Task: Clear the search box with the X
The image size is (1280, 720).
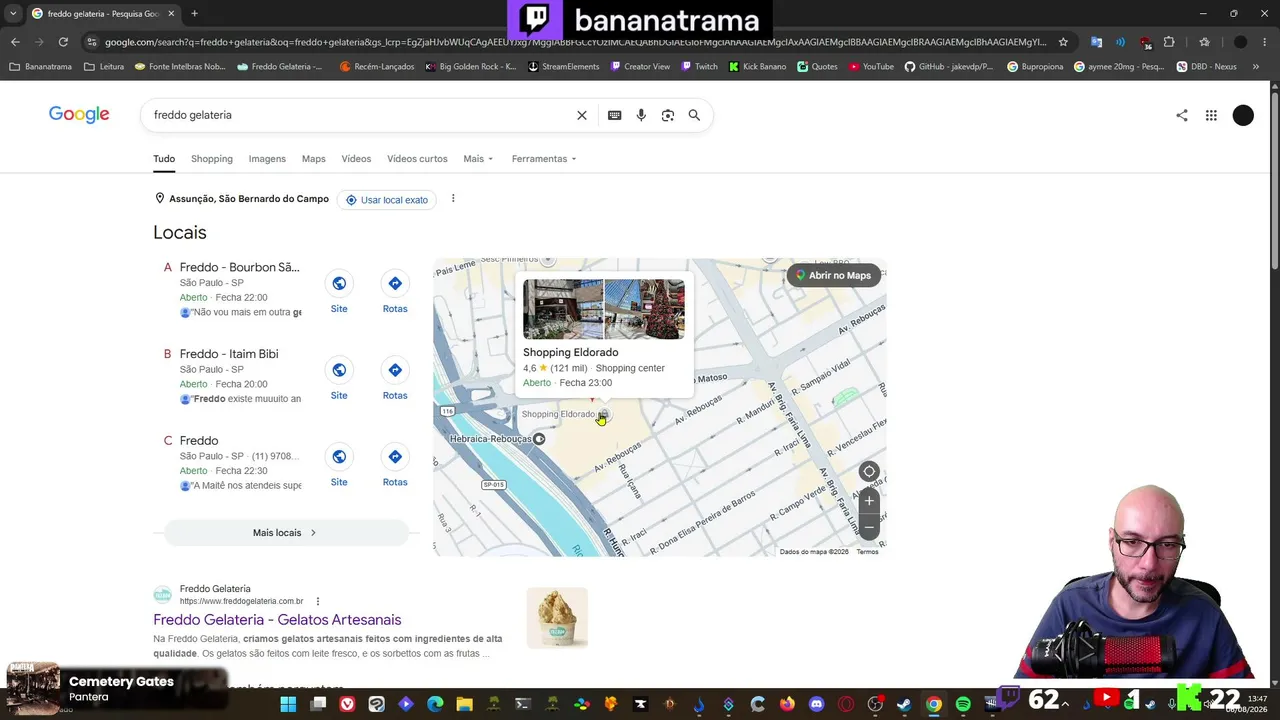Action: pos(582,115)
